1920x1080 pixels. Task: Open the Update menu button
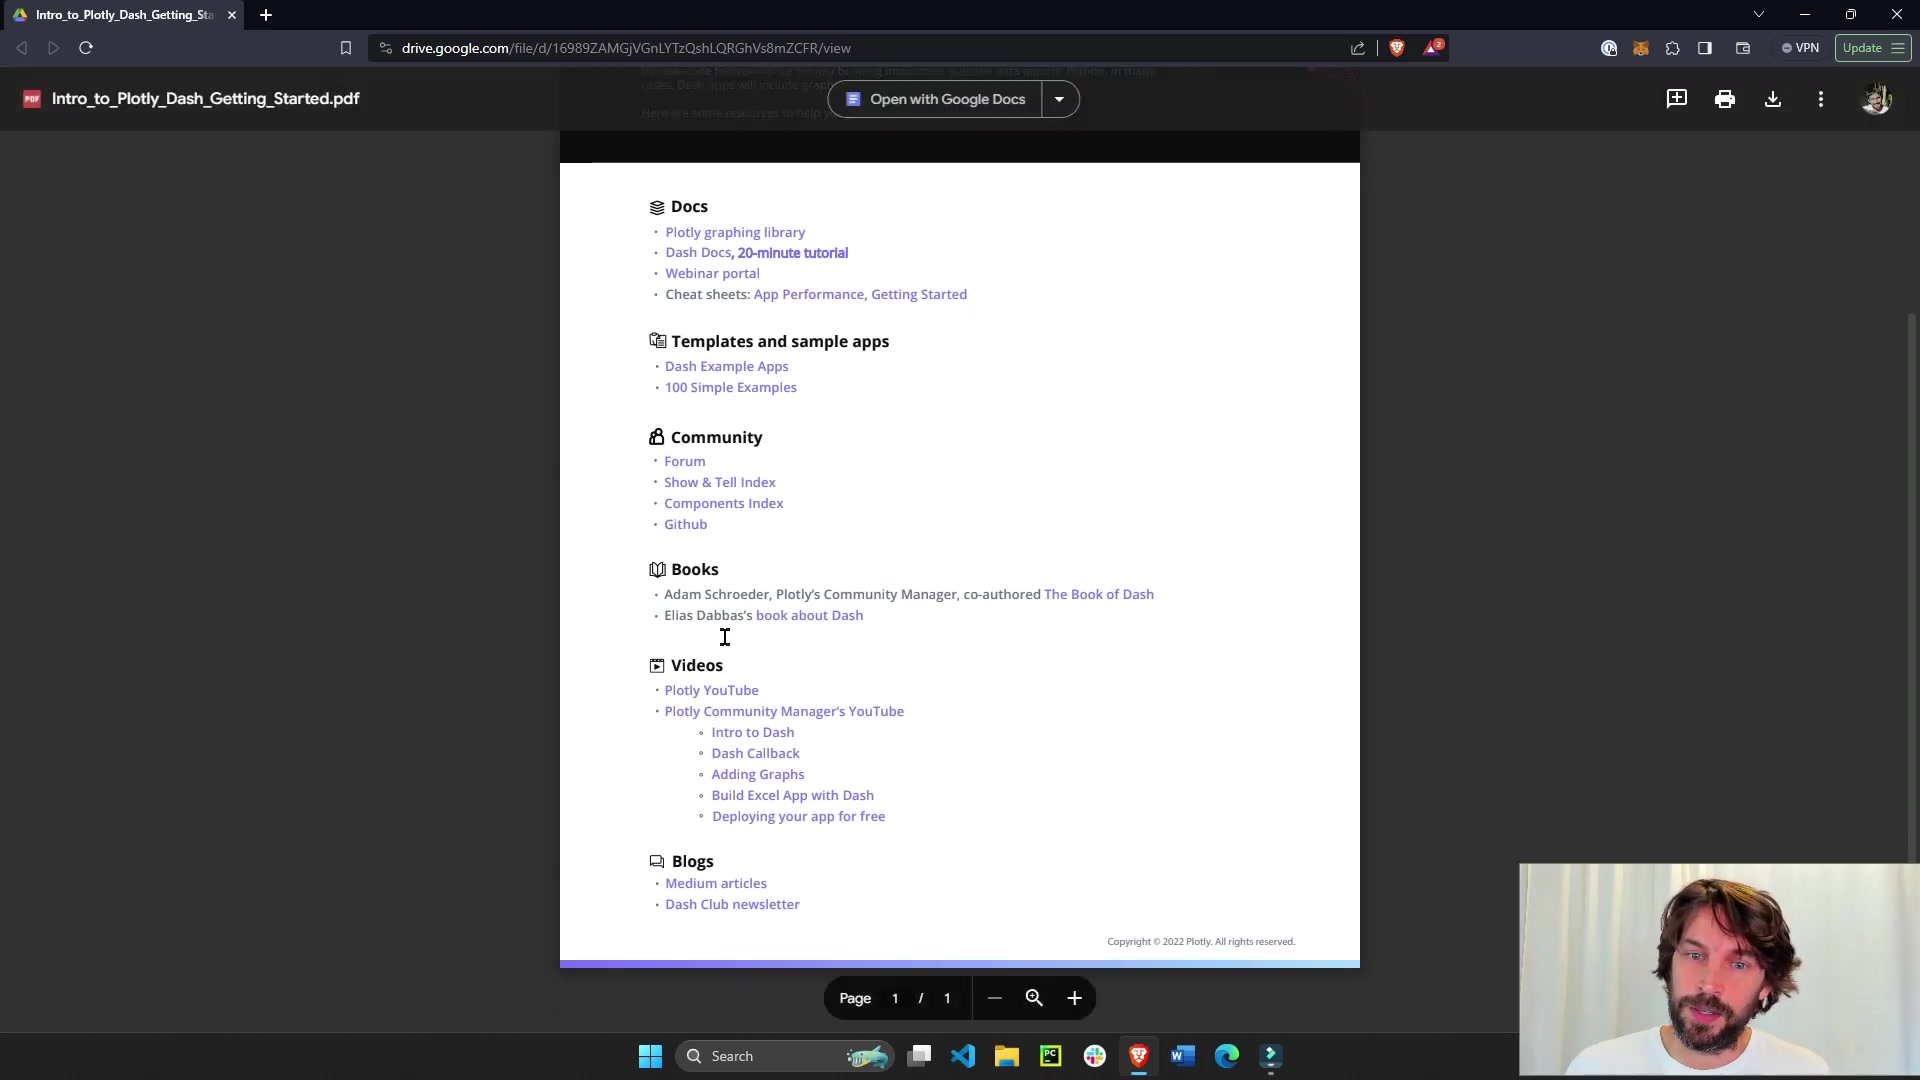point(1872,48)
